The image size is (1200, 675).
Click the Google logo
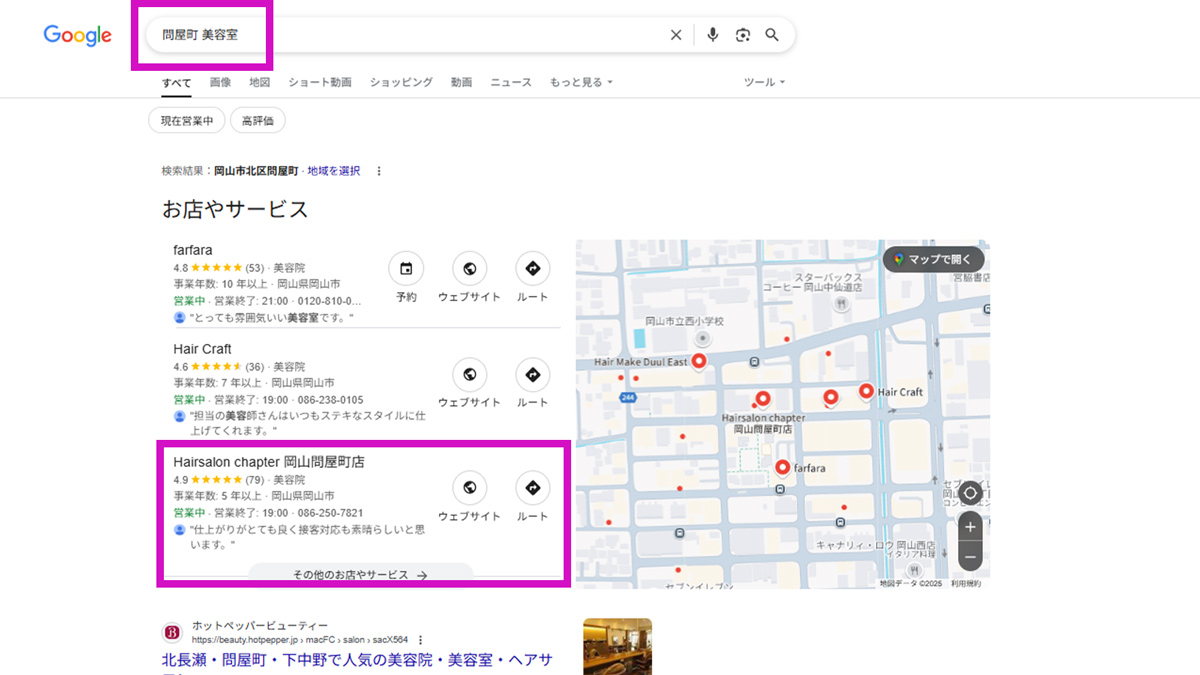(x=77, y=35)
